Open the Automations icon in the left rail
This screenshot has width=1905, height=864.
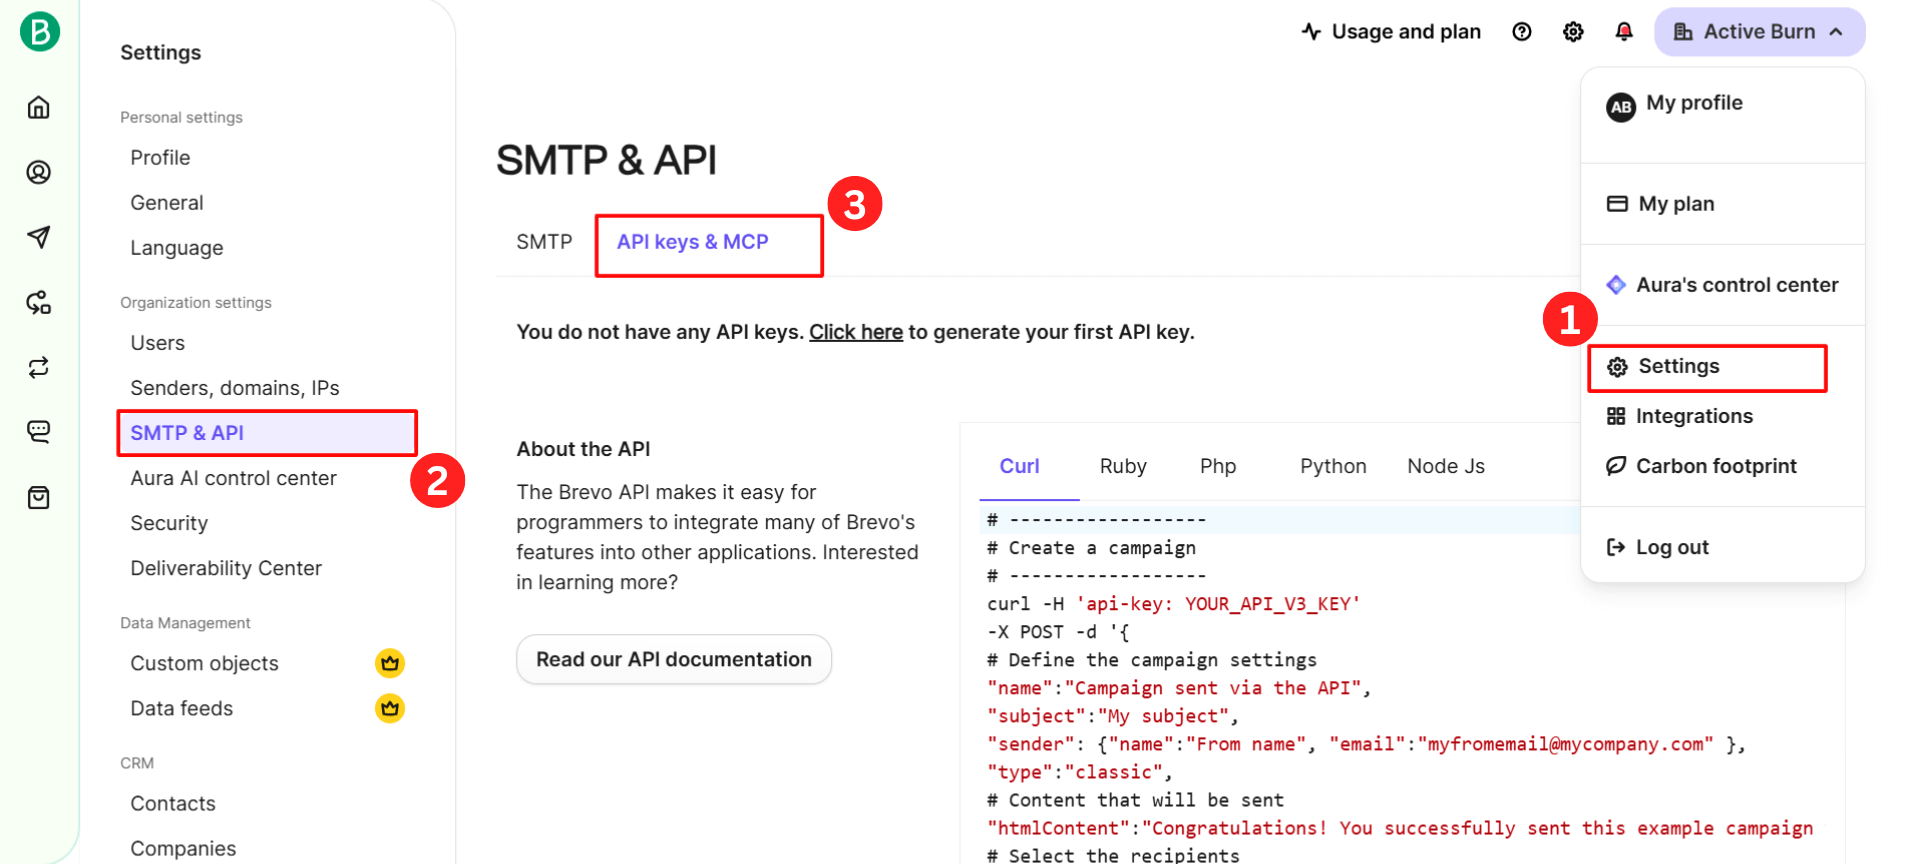pyautogui.click(x=39, y=302)
